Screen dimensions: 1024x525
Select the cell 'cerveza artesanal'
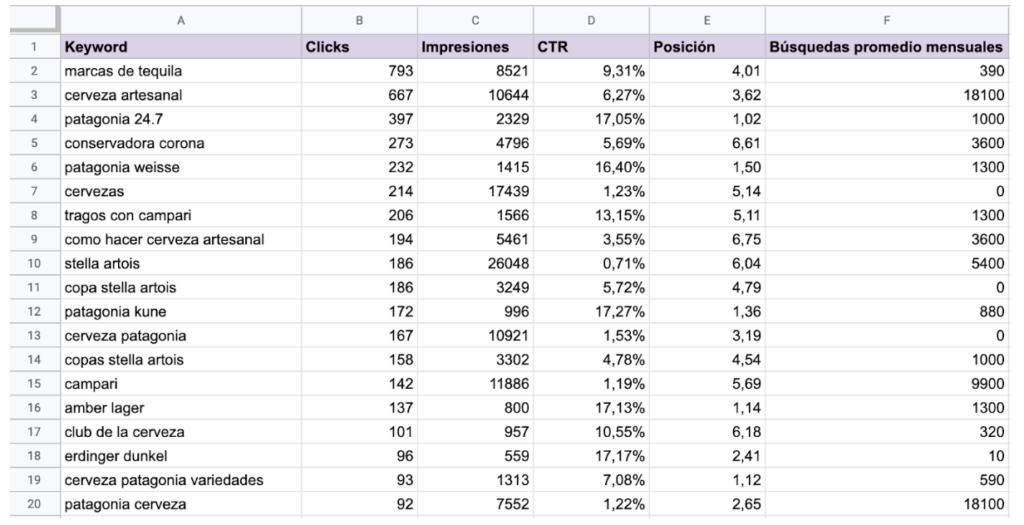(181, 95)
